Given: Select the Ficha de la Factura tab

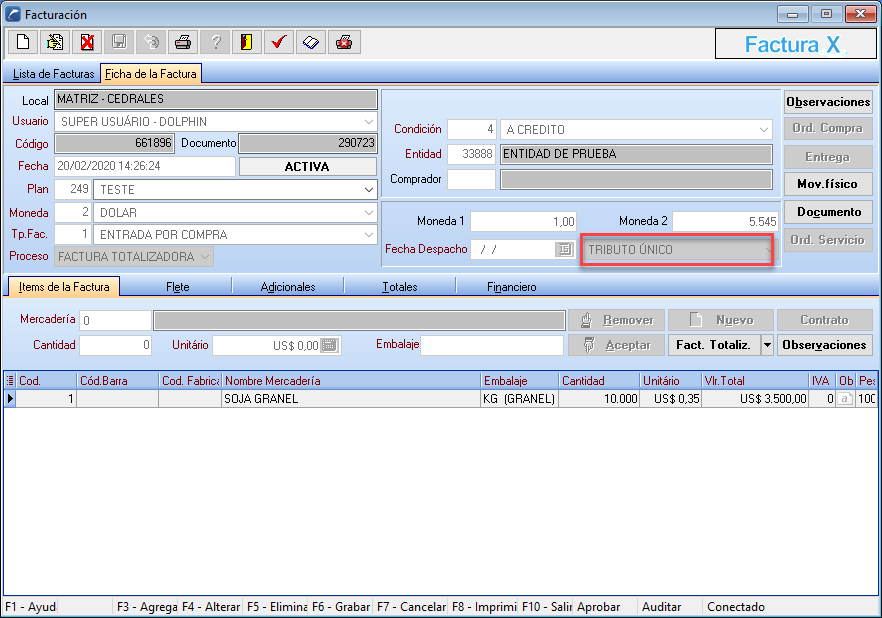Looking at the screenshot, I should click(151, 74).
